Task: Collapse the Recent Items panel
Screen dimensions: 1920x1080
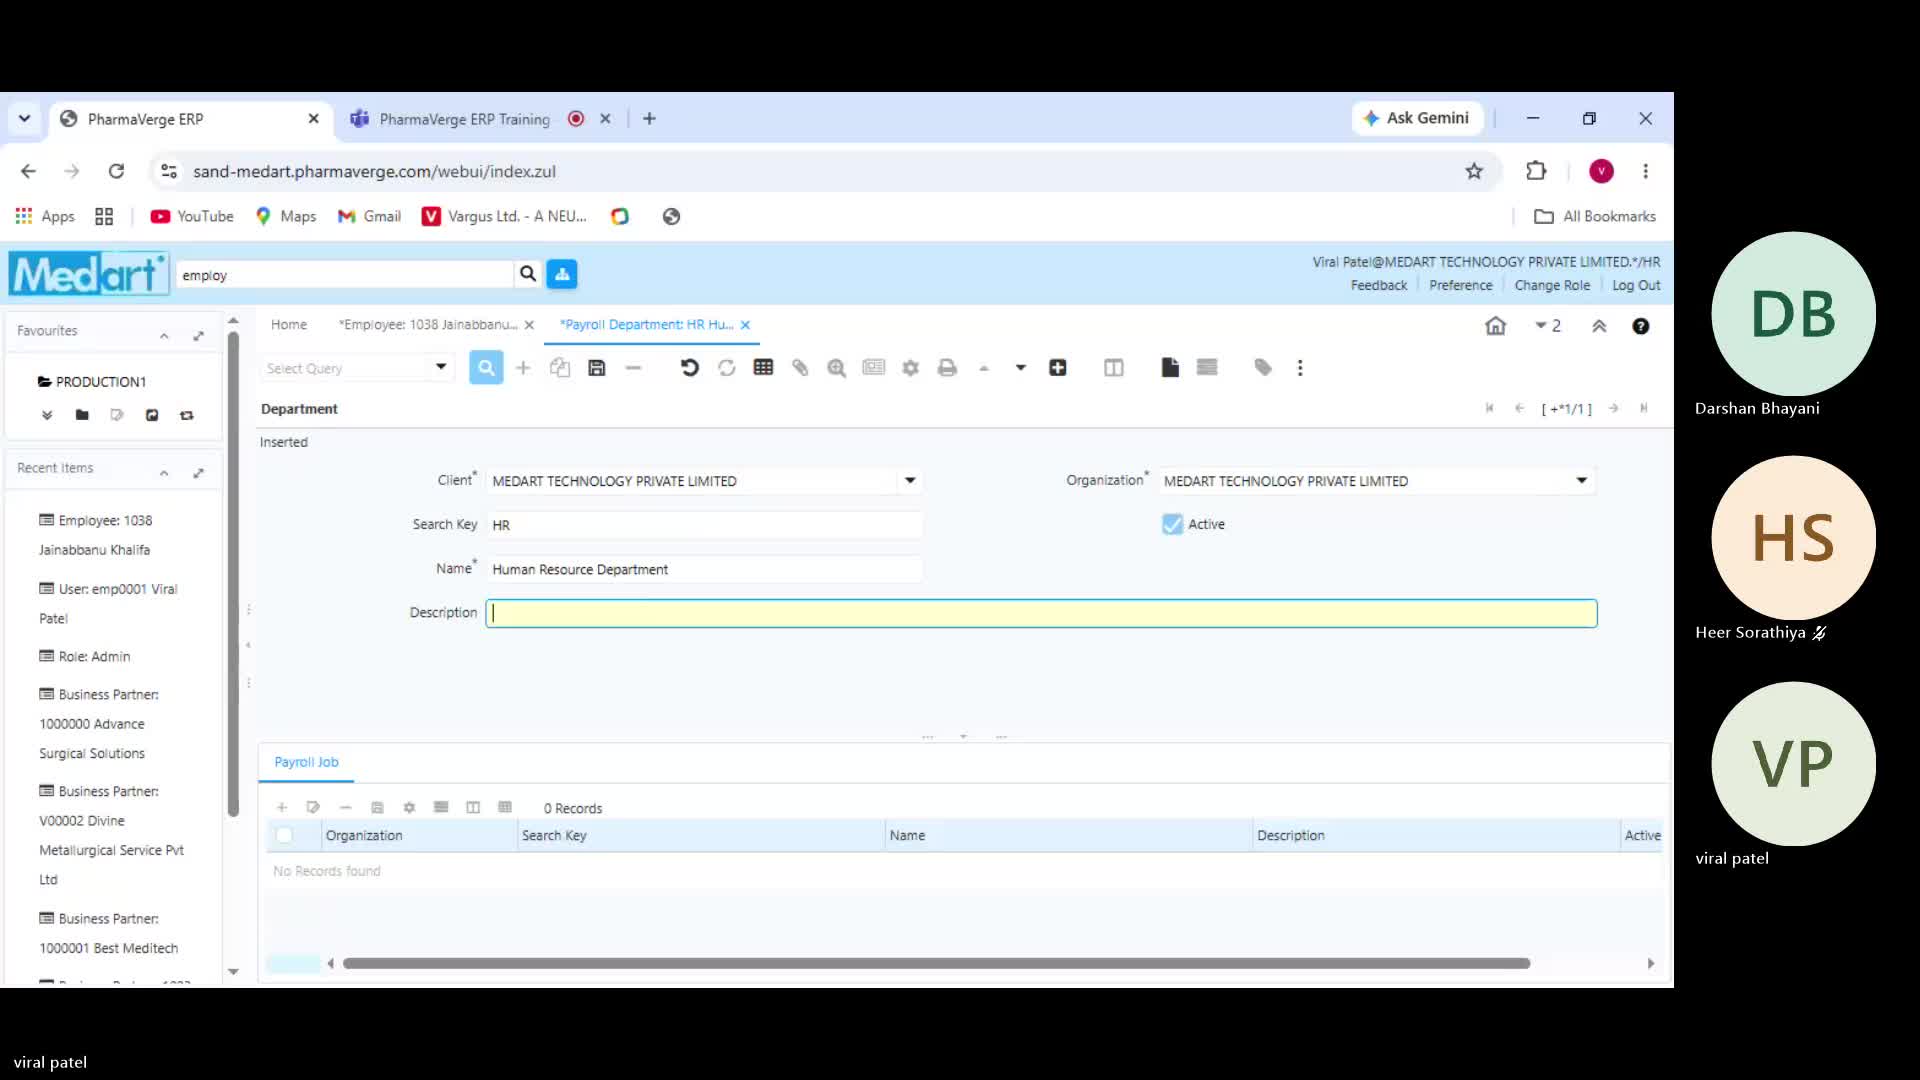Action: pyautogui.click(x=164, y=472)
